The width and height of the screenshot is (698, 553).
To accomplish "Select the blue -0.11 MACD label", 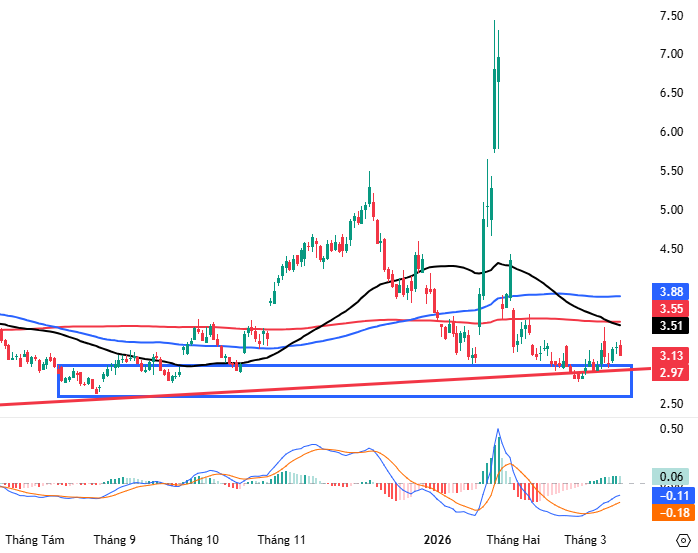I will pyautogui.click(x=671, y=495).
